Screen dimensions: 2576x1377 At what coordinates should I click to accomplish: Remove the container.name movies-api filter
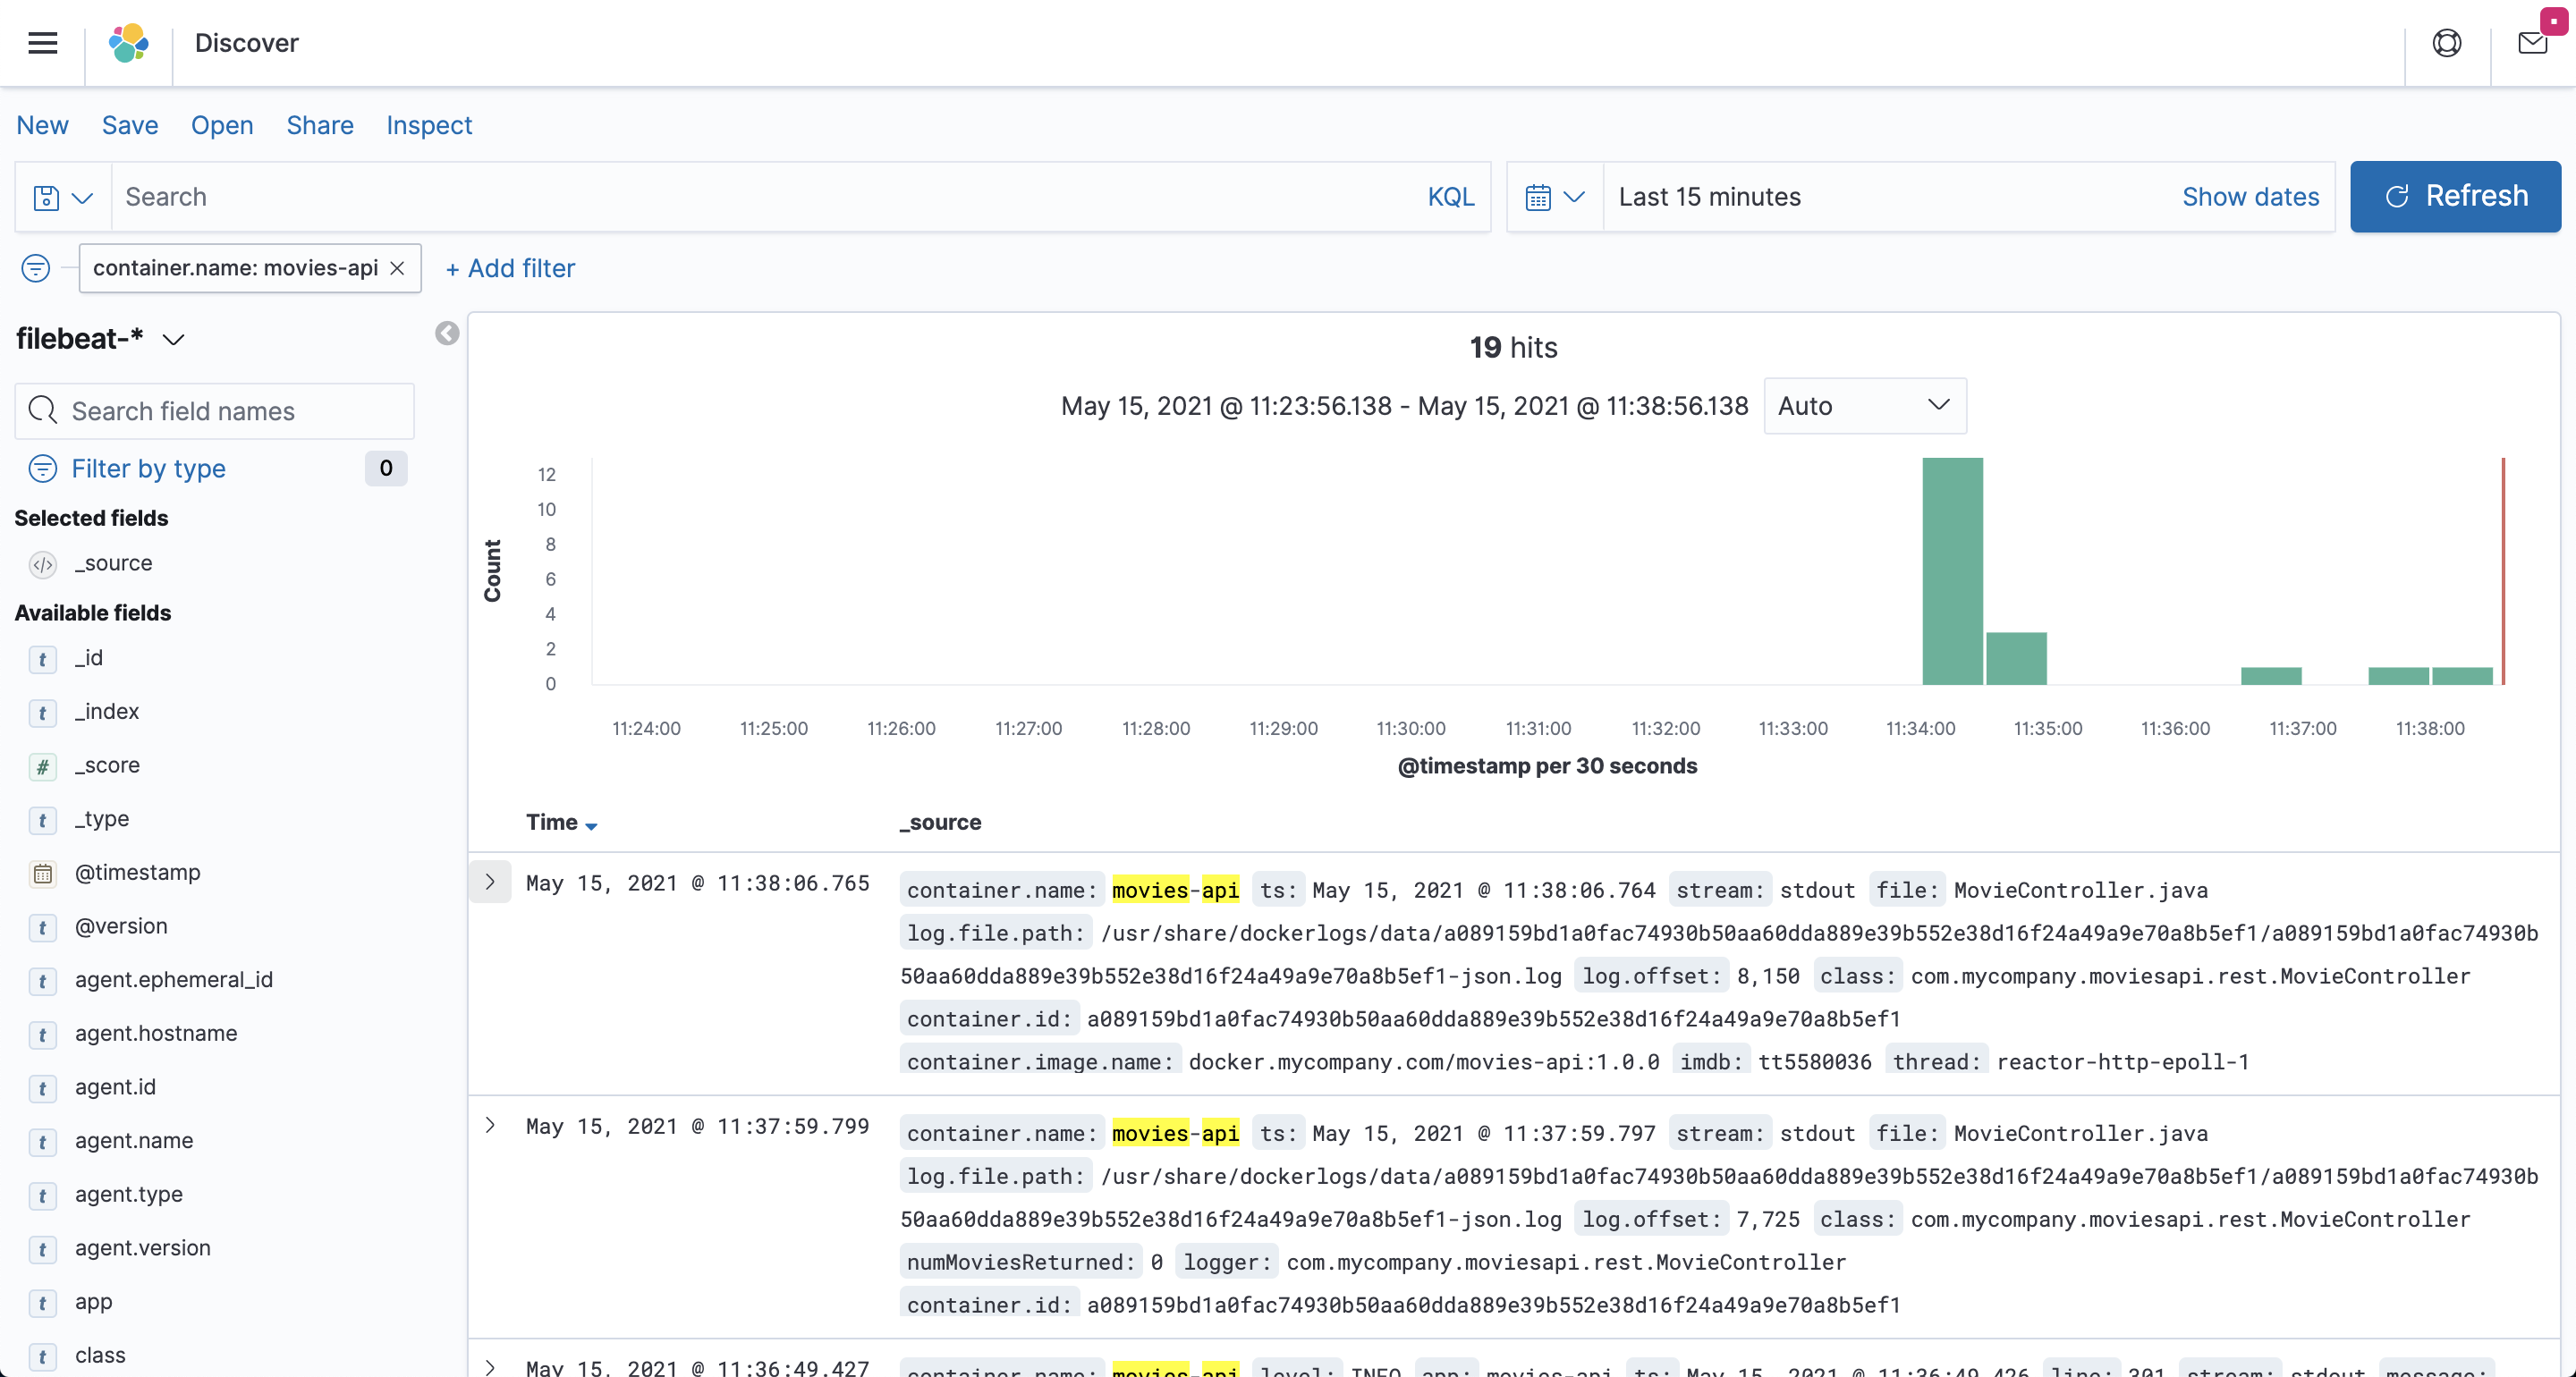coord(397,268)
